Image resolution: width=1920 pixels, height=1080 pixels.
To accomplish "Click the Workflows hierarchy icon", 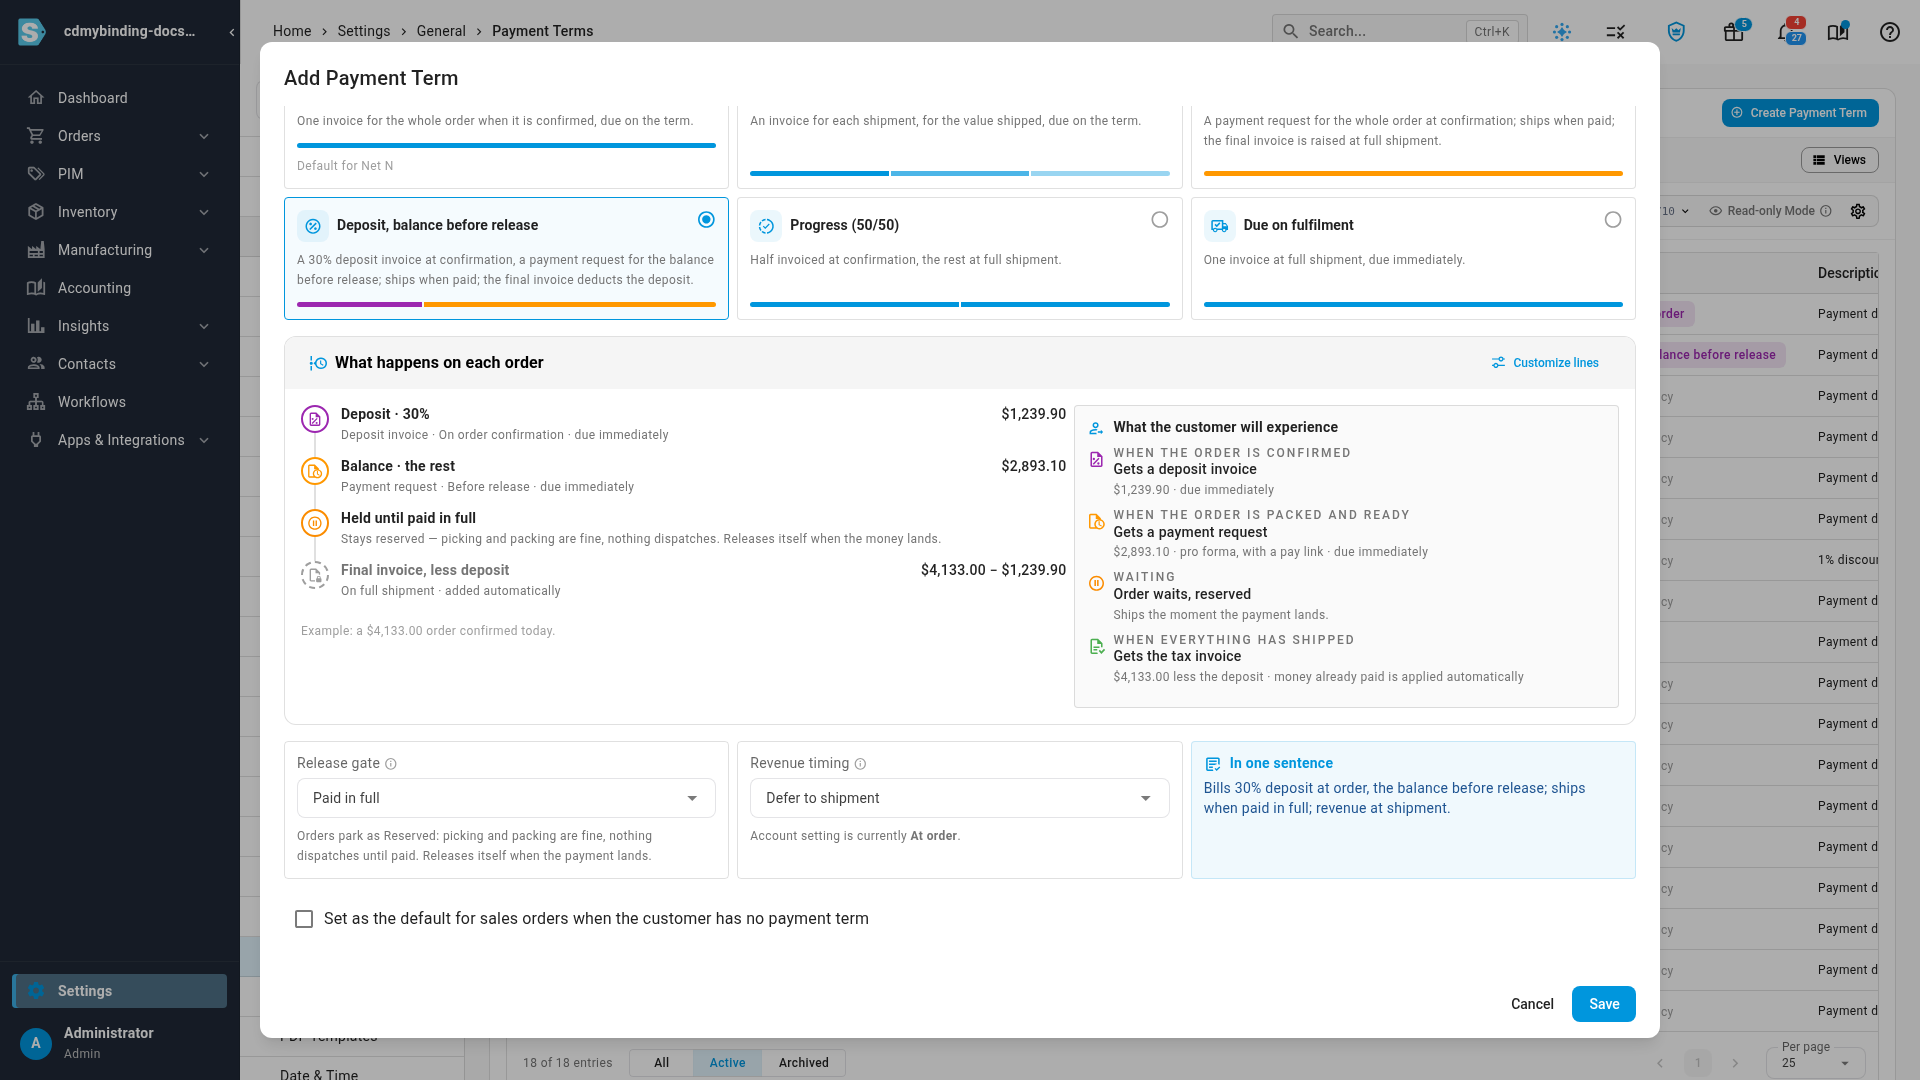I will pos(36,402).
